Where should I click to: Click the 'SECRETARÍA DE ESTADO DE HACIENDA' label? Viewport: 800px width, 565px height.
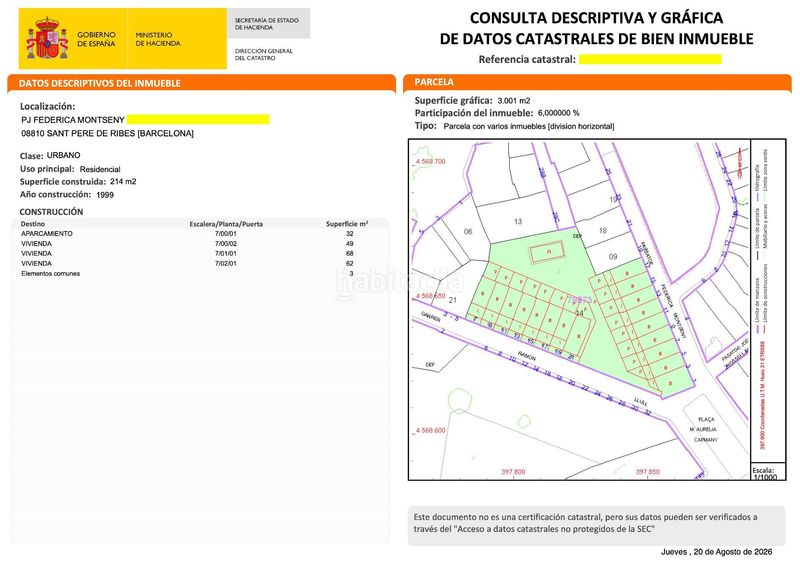click(266, 23)
